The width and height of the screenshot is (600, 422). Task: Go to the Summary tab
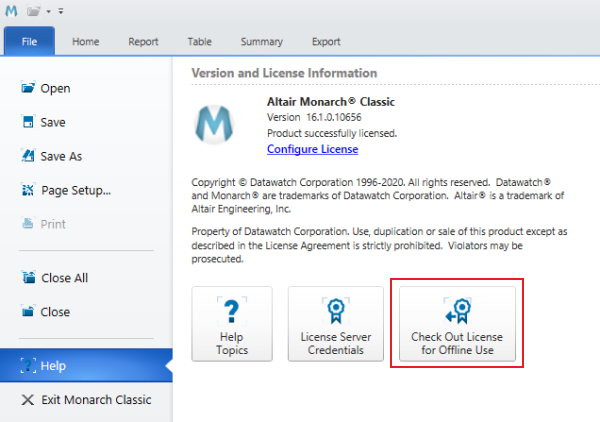pos(262,42)
